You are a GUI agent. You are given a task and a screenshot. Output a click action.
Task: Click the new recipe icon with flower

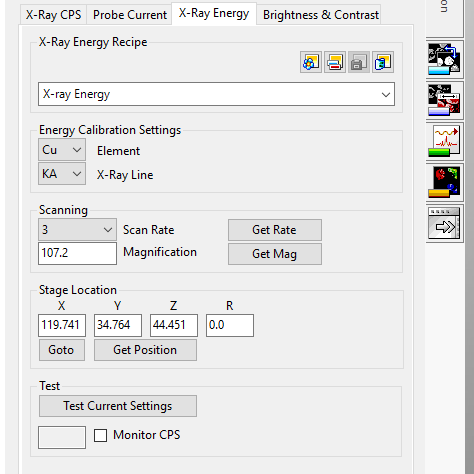[x=311, y=62]
